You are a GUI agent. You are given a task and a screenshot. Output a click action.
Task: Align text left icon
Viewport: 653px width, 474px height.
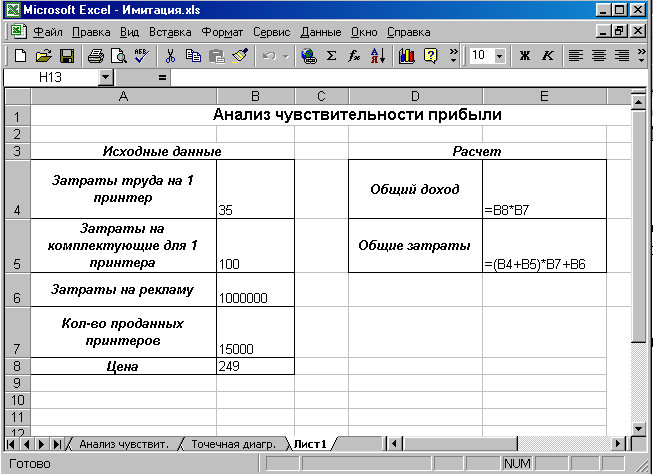coord(576,55)
